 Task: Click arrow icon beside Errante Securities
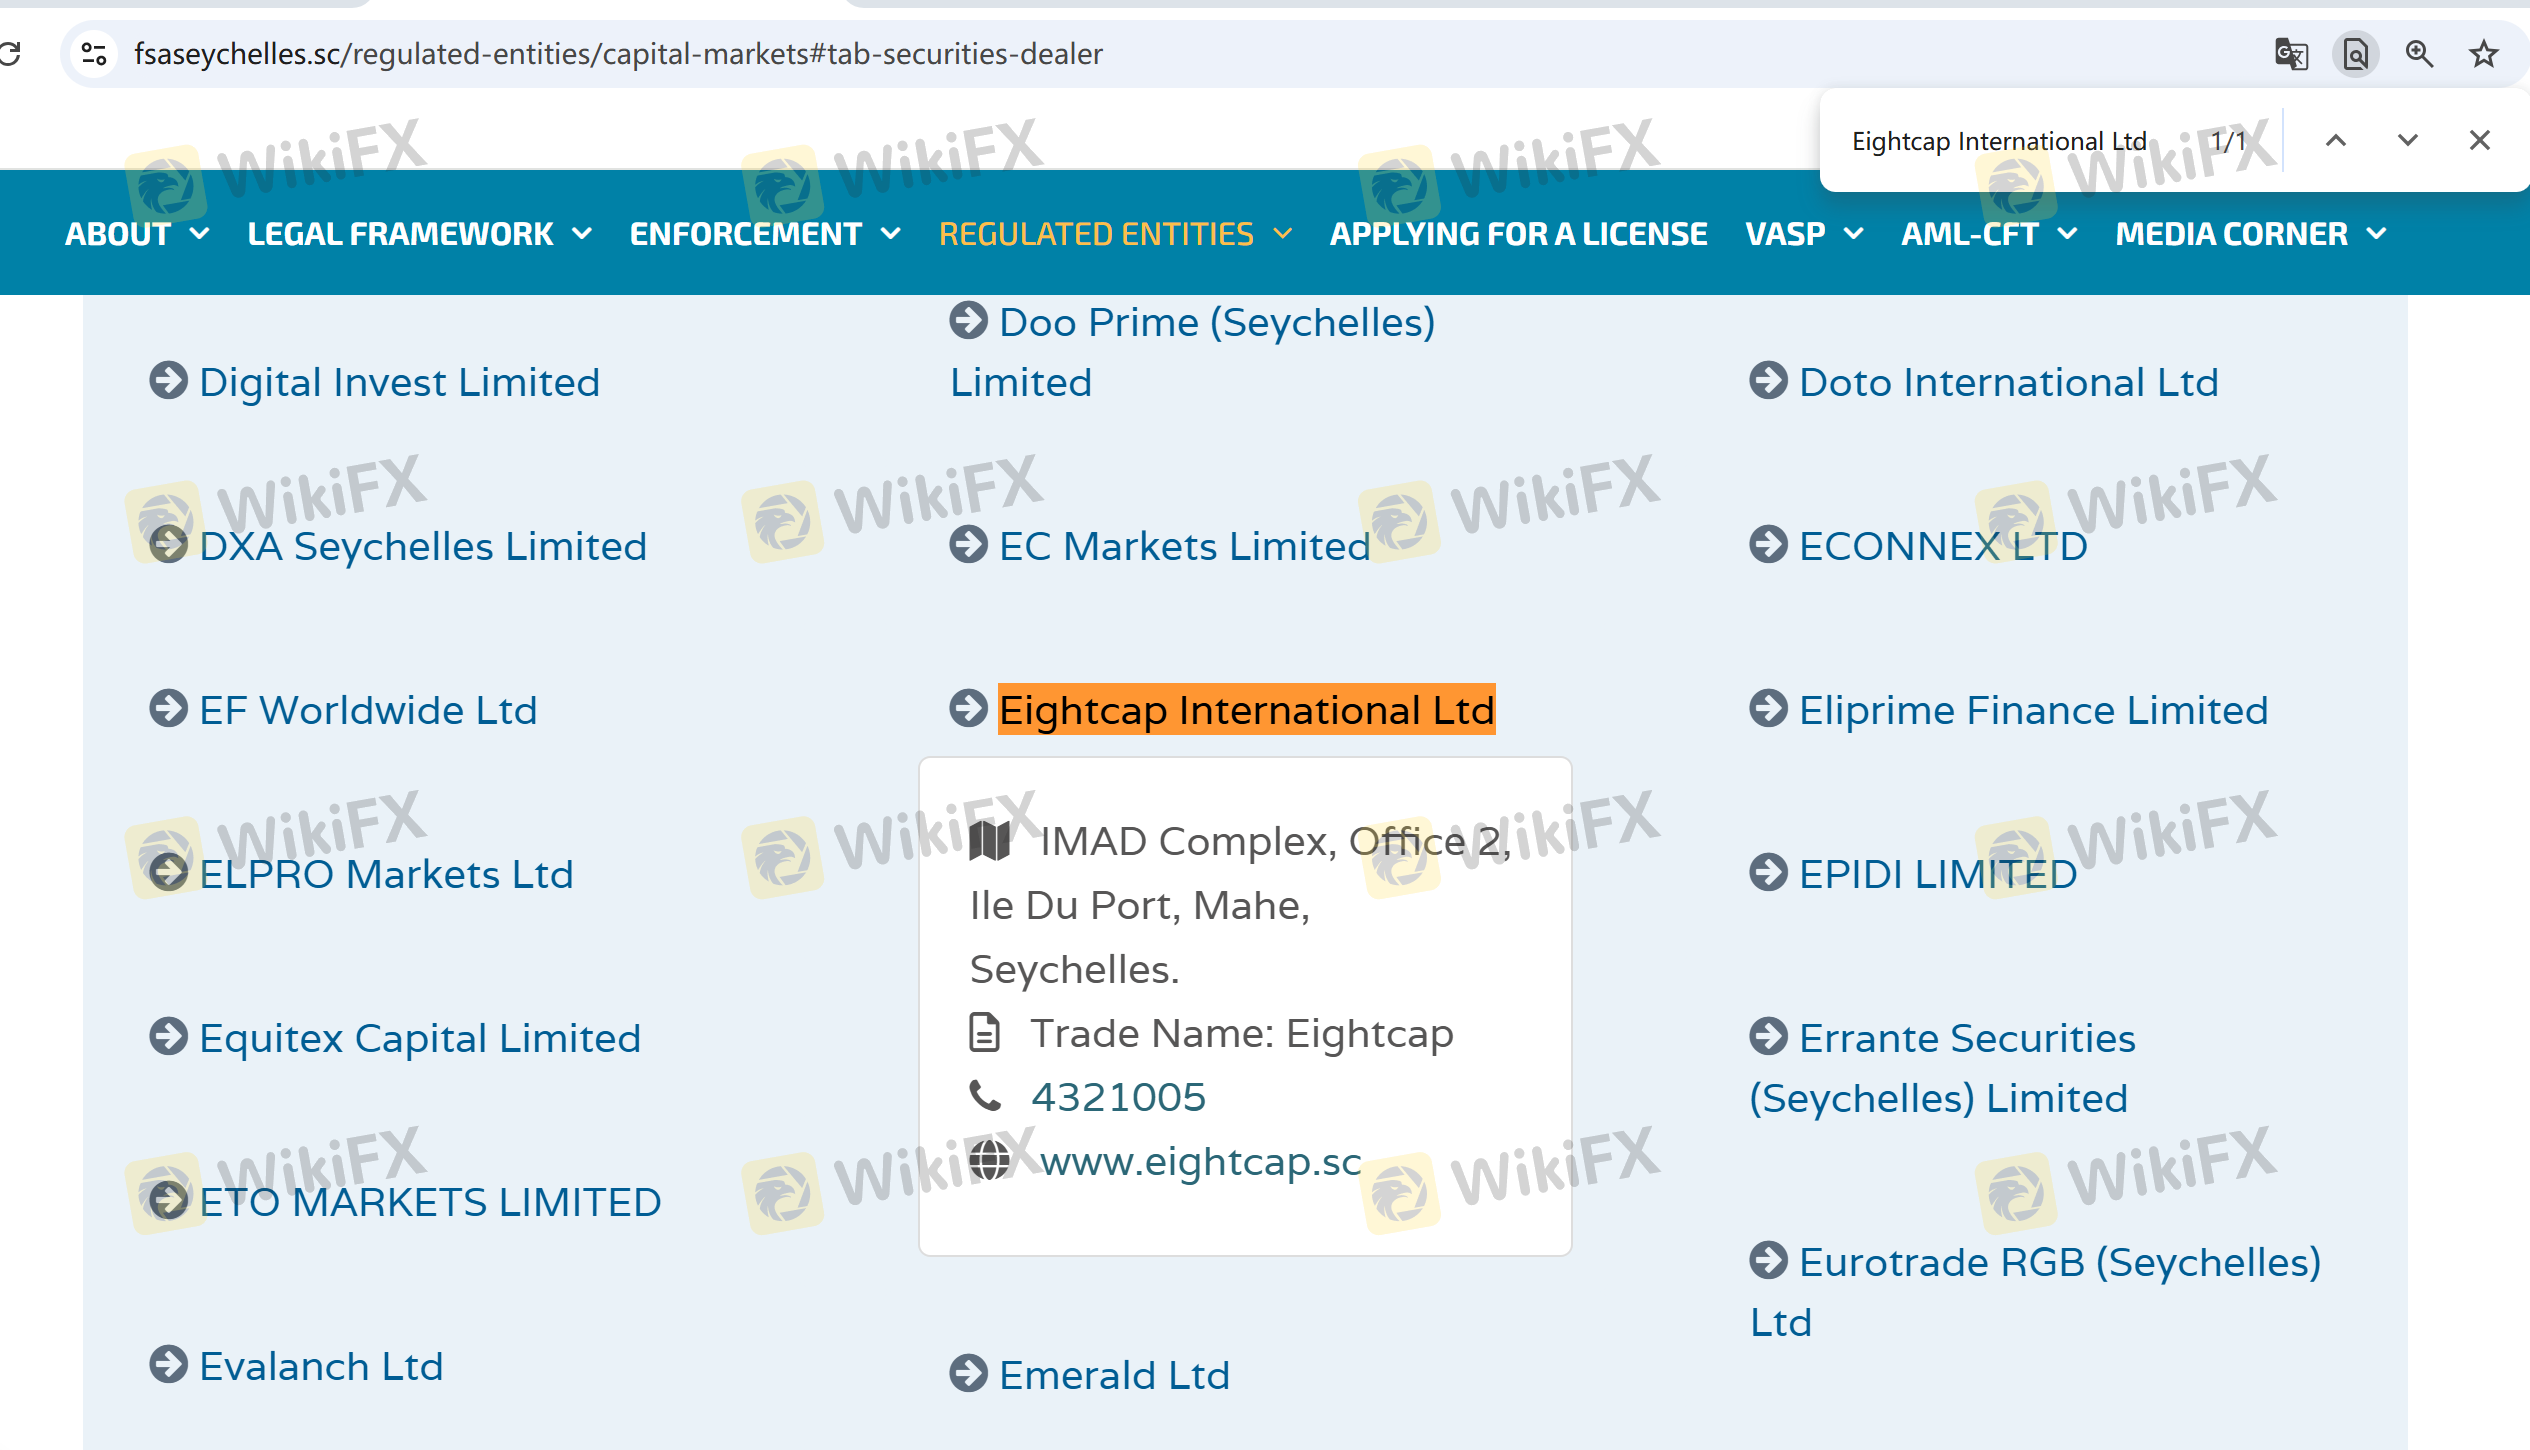(x=1768, y=1036)
